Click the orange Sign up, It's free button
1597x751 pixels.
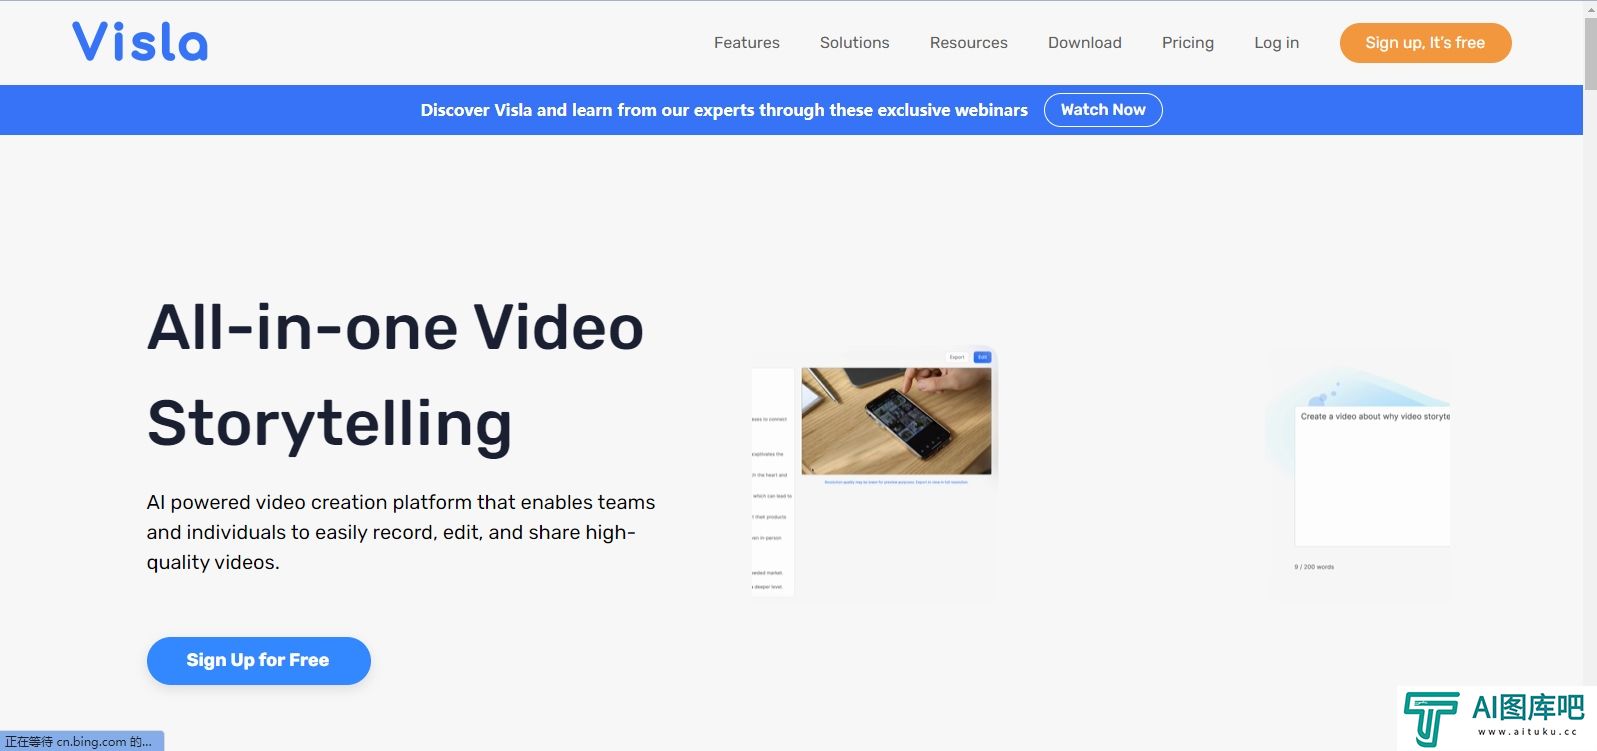click(x=1425, y=43)
